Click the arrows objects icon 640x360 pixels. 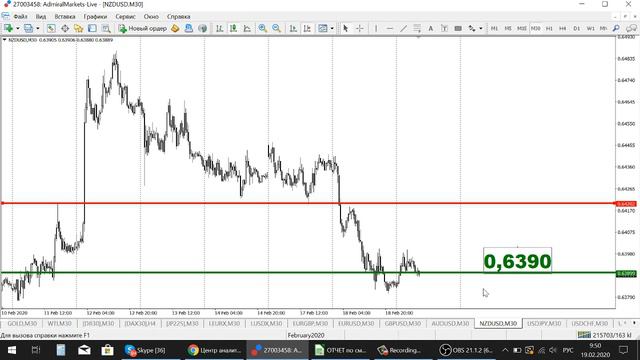472,28
